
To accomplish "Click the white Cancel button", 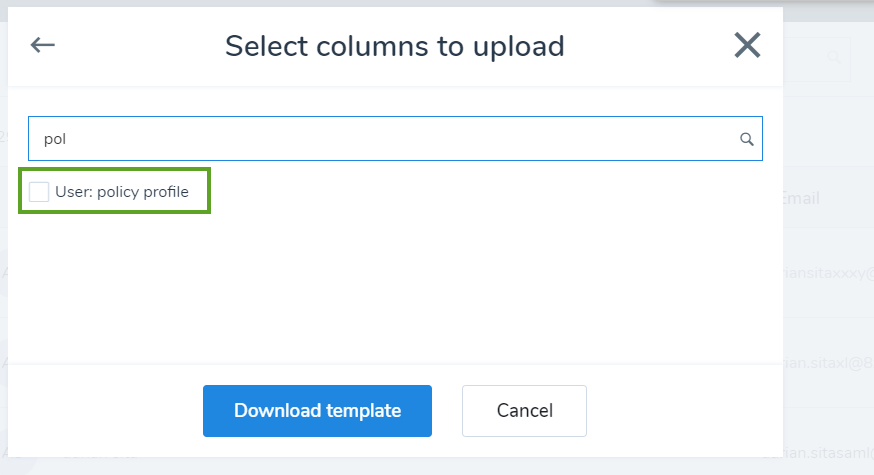I will (524, 411).
